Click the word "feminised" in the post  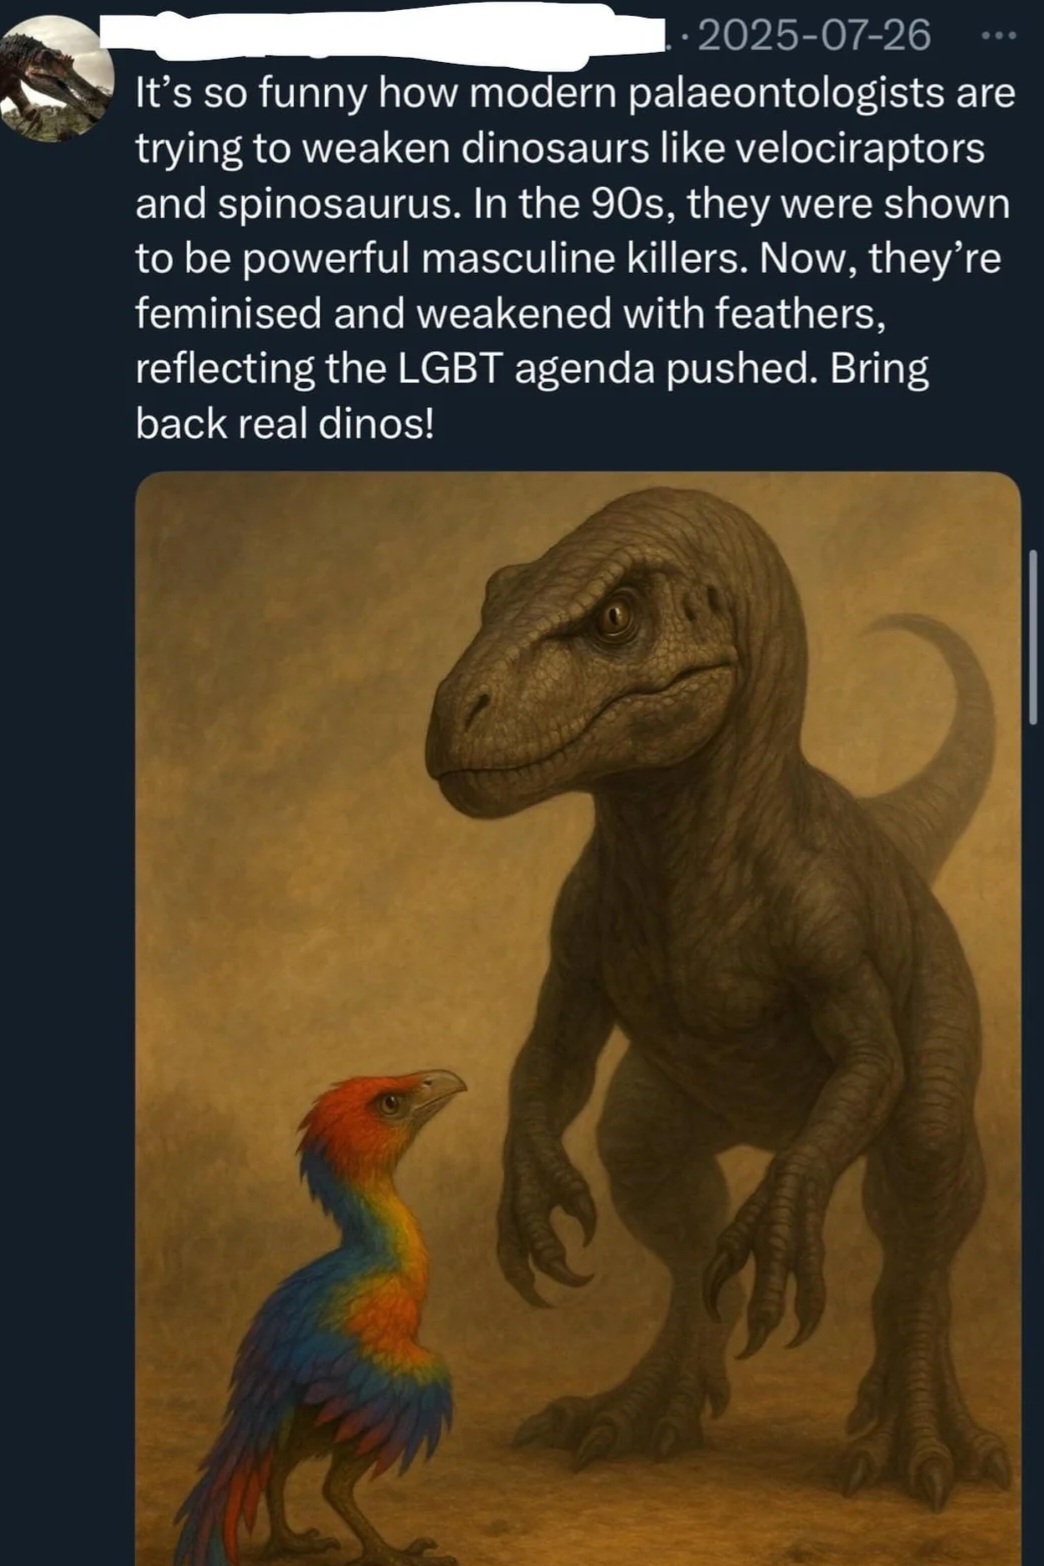229,314
